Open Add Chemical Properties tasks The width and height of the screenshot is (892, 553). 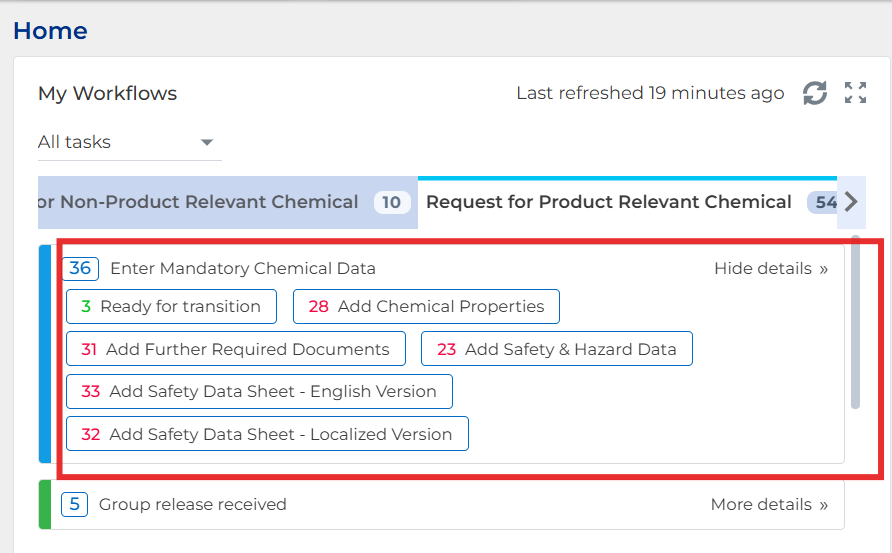(426, 307)
